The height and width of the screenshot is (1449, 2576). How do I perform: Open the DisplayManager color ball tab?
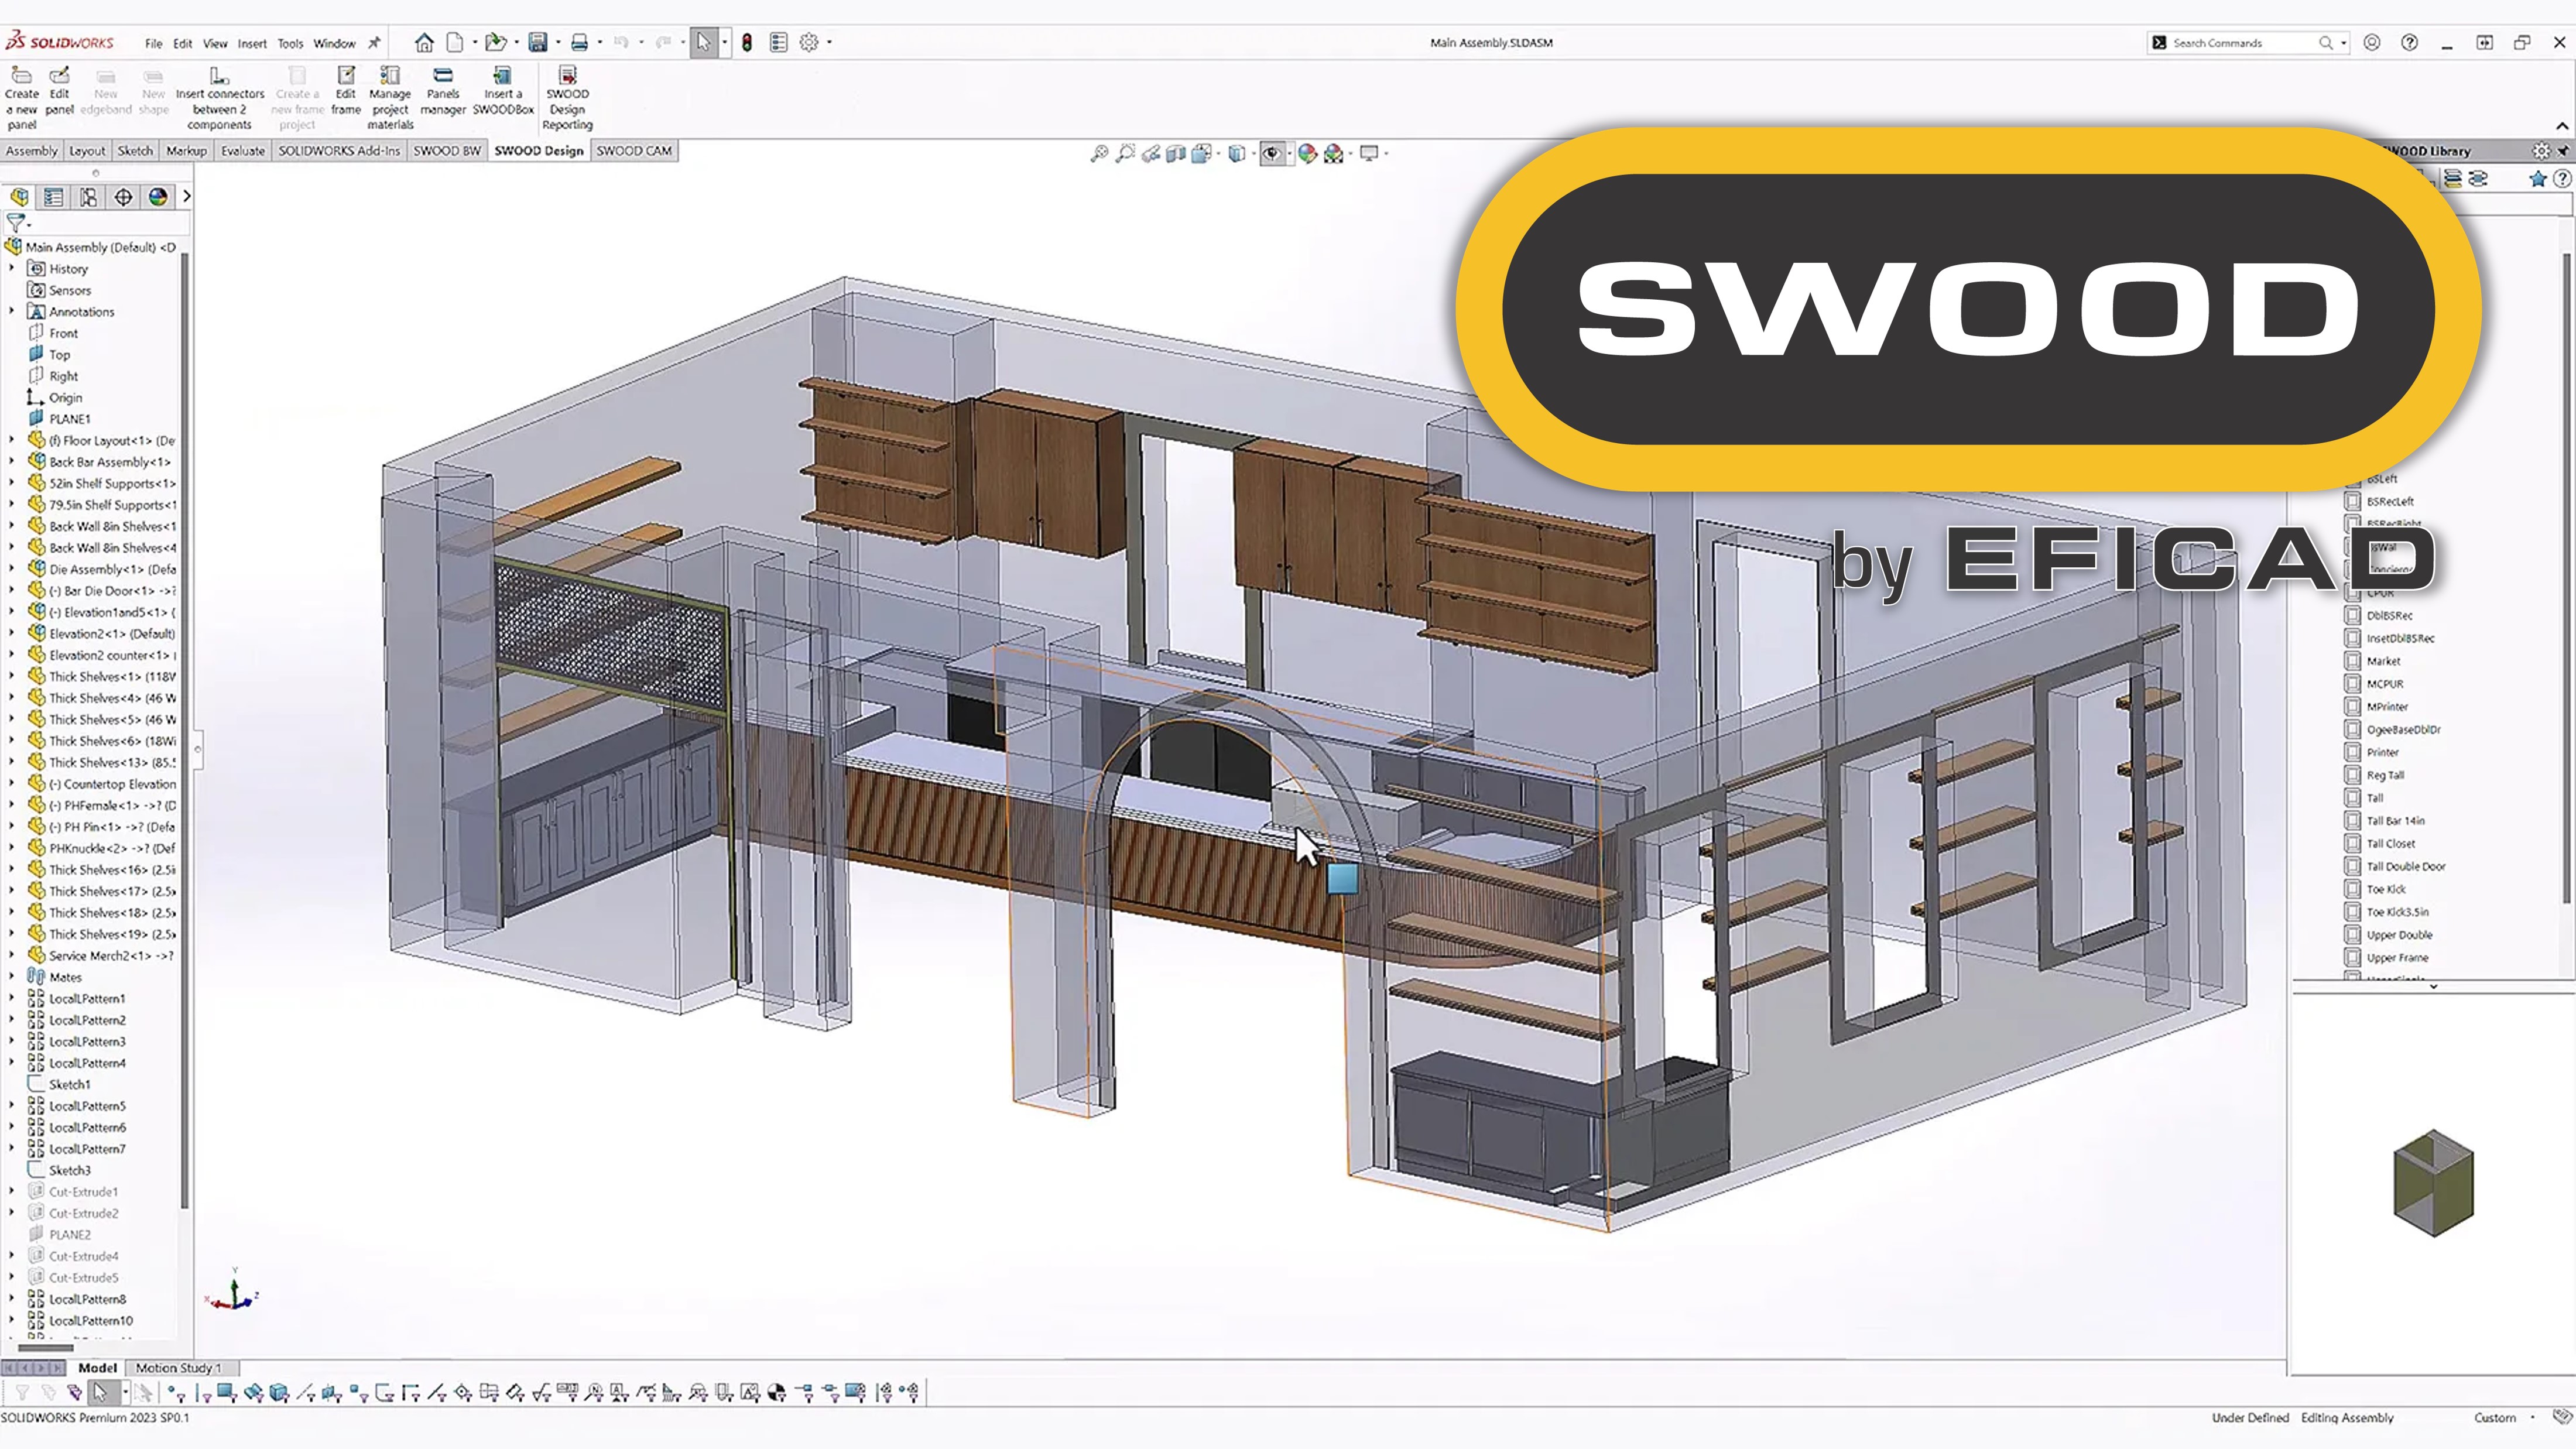tap(158, 197)
